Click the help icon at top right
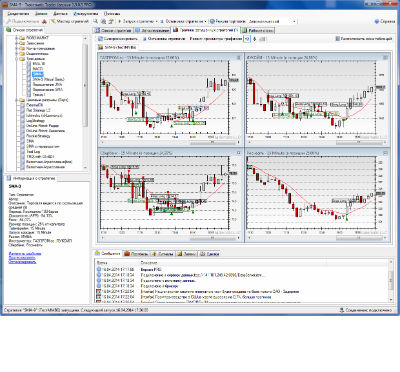 [377, 21]
